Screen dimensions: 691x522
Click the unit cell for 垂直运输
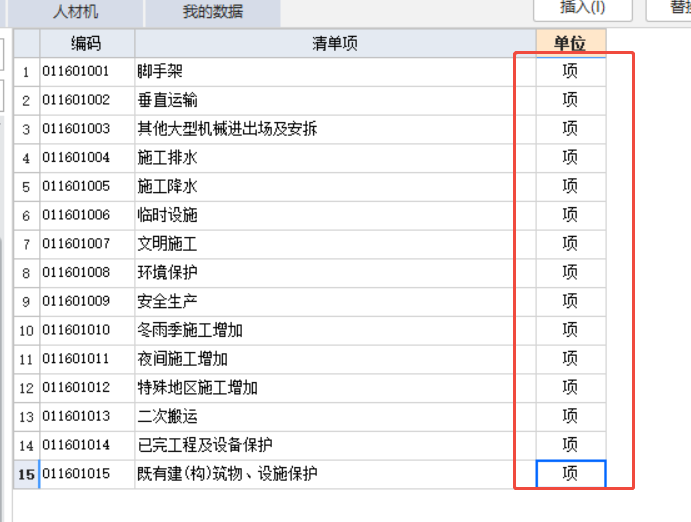coord(571,100)
